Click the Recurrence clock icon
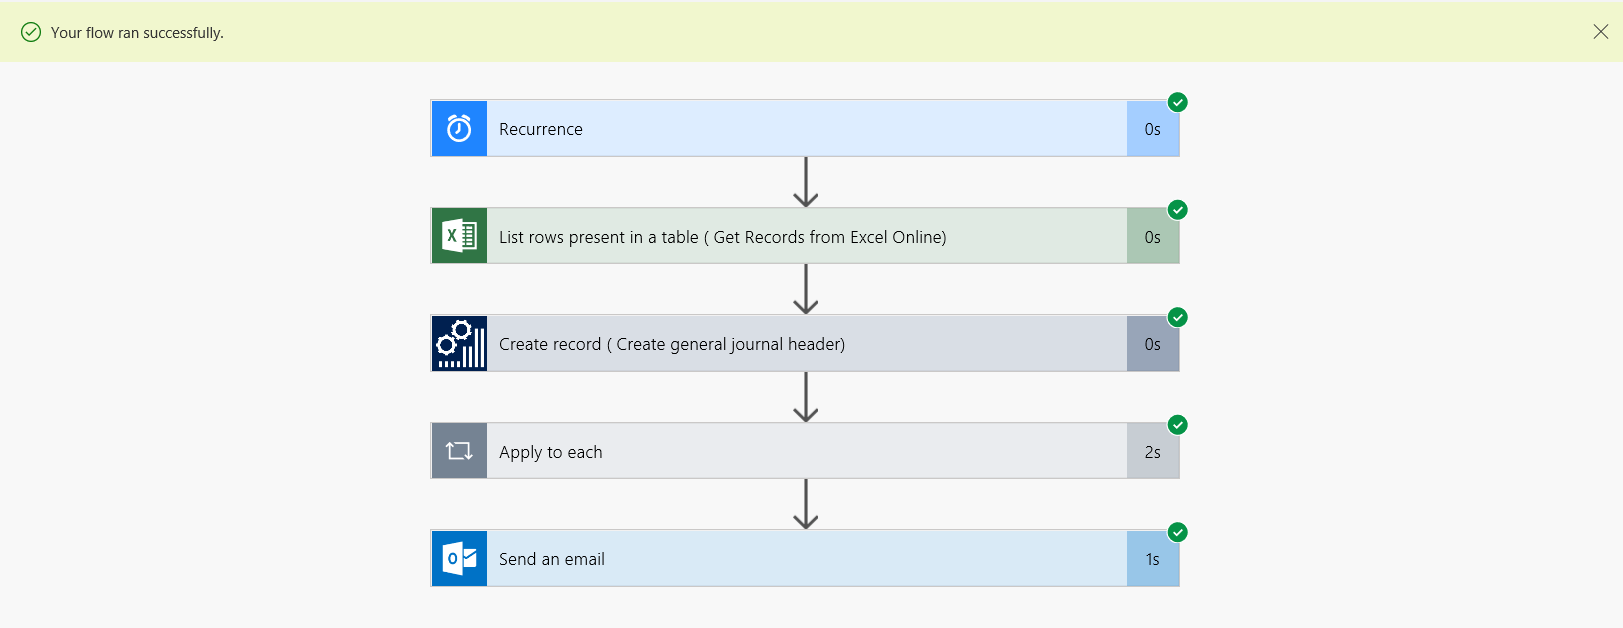The image size is (1623, 628). [x=458, y=128]
